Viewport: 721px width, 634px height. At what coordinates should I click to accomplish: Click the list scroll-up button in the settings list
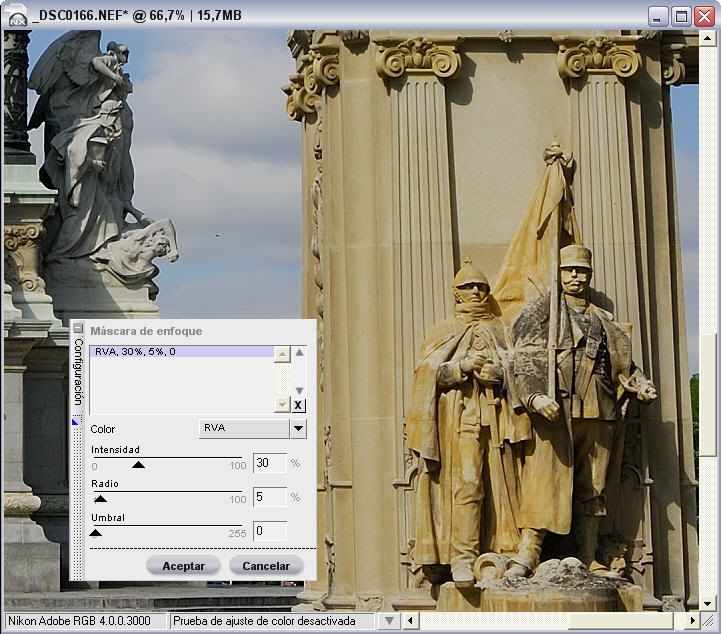pyautogui.click(x=282, y=354)
